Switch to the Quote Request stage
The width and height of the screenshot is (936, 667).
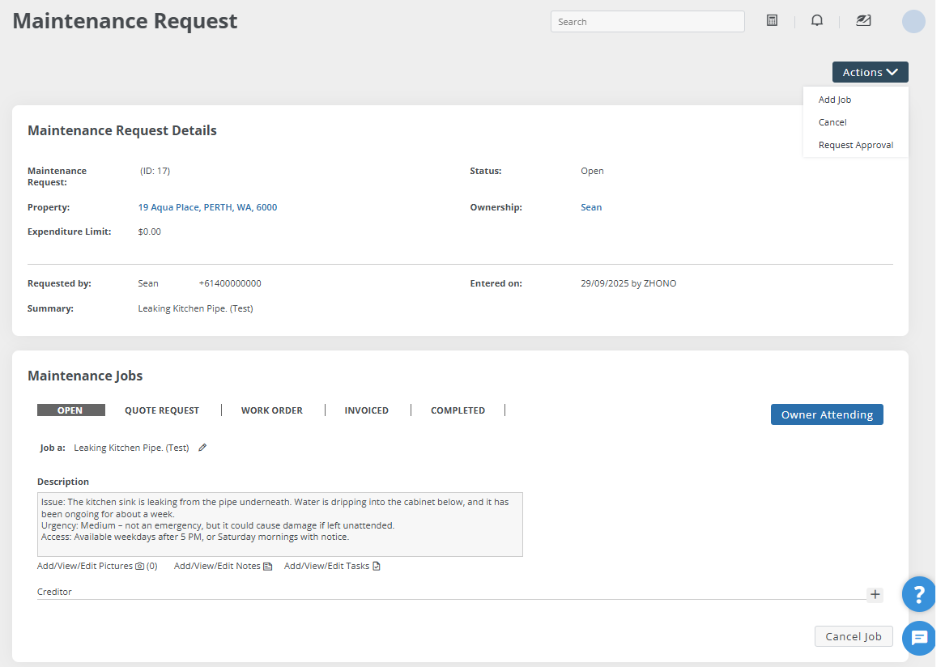point(162,410)
